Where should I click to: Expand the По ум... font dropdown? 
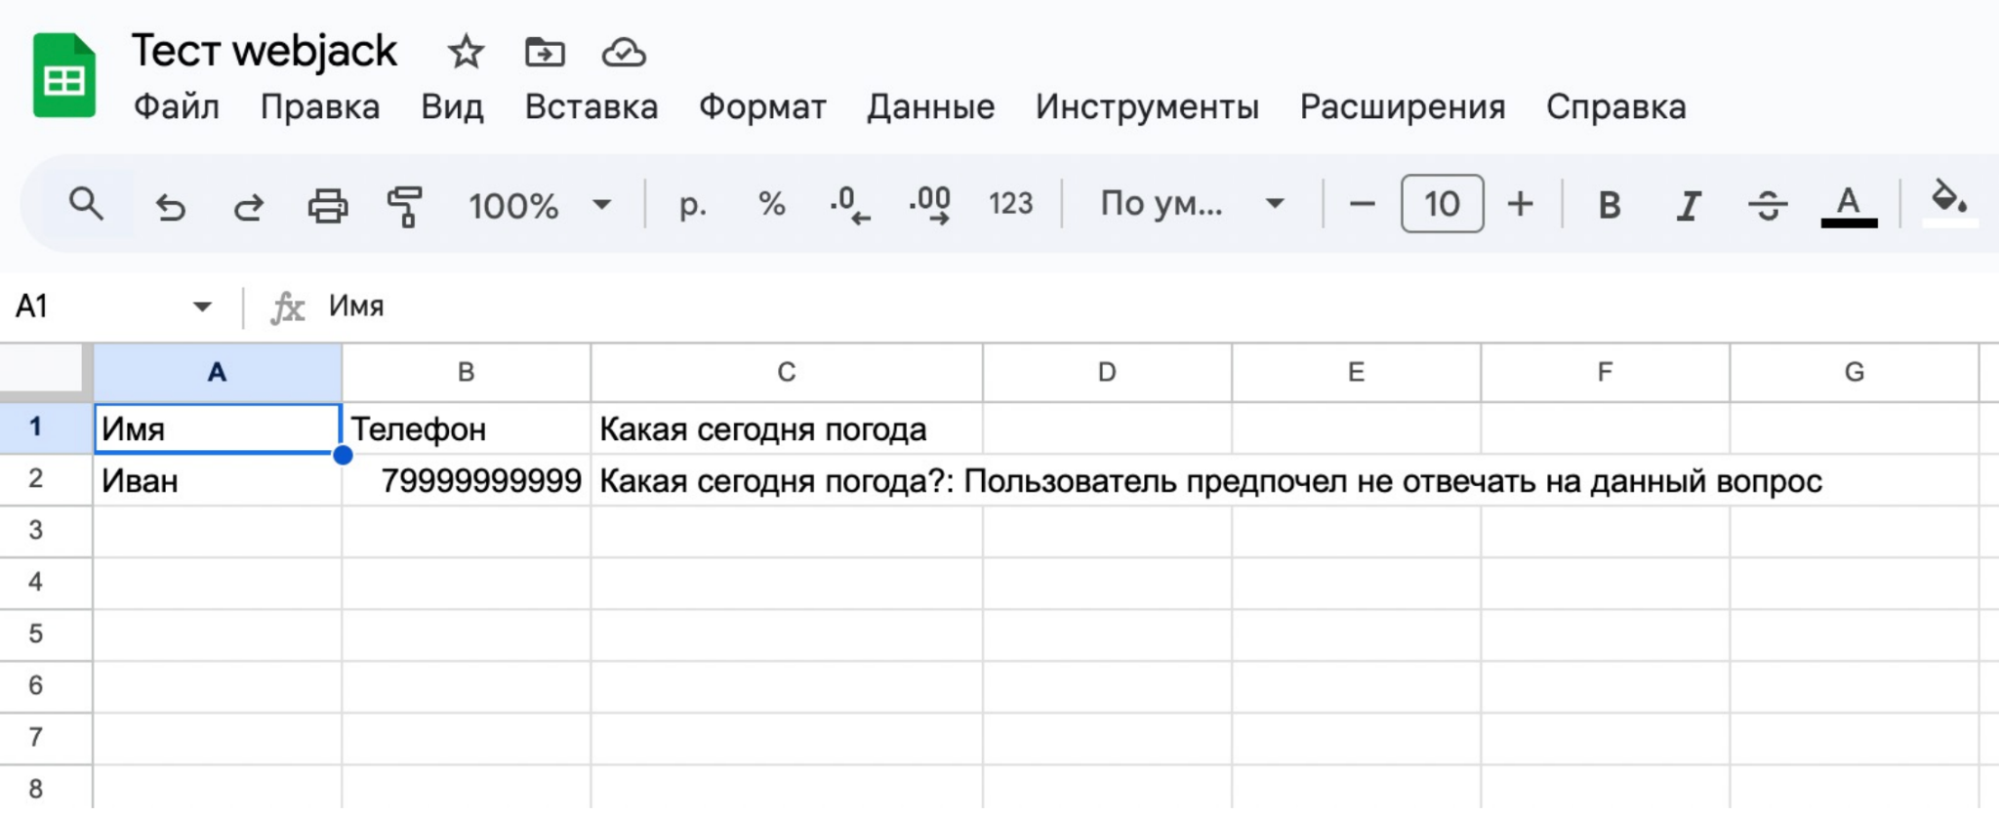point(1190,204)
